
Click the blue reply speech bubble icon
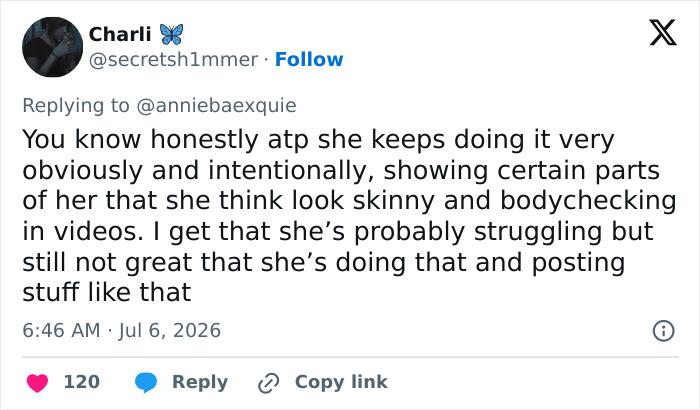pyautogui.click(x=146, y=383)
